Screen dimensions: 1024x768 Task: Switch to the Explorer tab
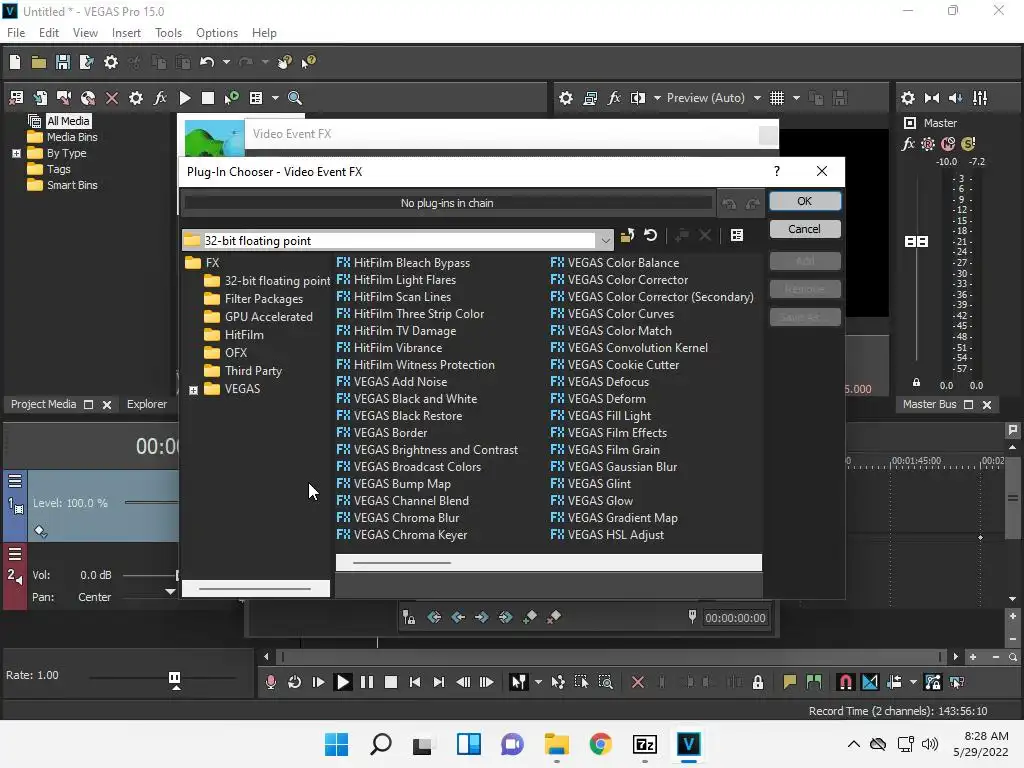[x=147, y=404]
